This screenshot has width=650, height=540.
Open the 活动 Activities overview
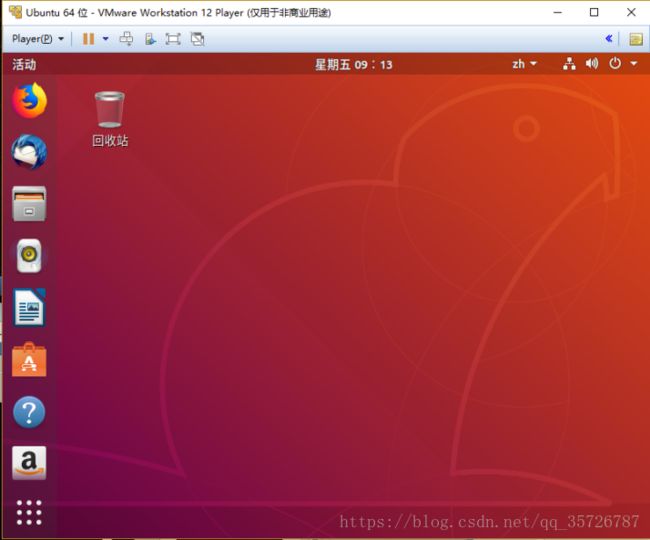[24, 64]
